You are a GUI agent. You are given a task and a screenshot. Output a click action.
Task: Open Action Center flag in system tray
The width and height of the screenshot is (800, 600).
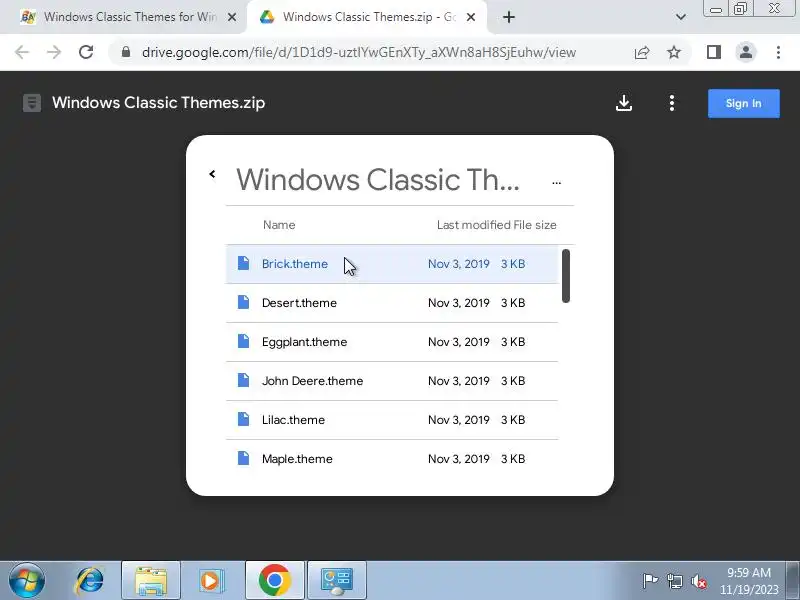click(x=649, y=581)
